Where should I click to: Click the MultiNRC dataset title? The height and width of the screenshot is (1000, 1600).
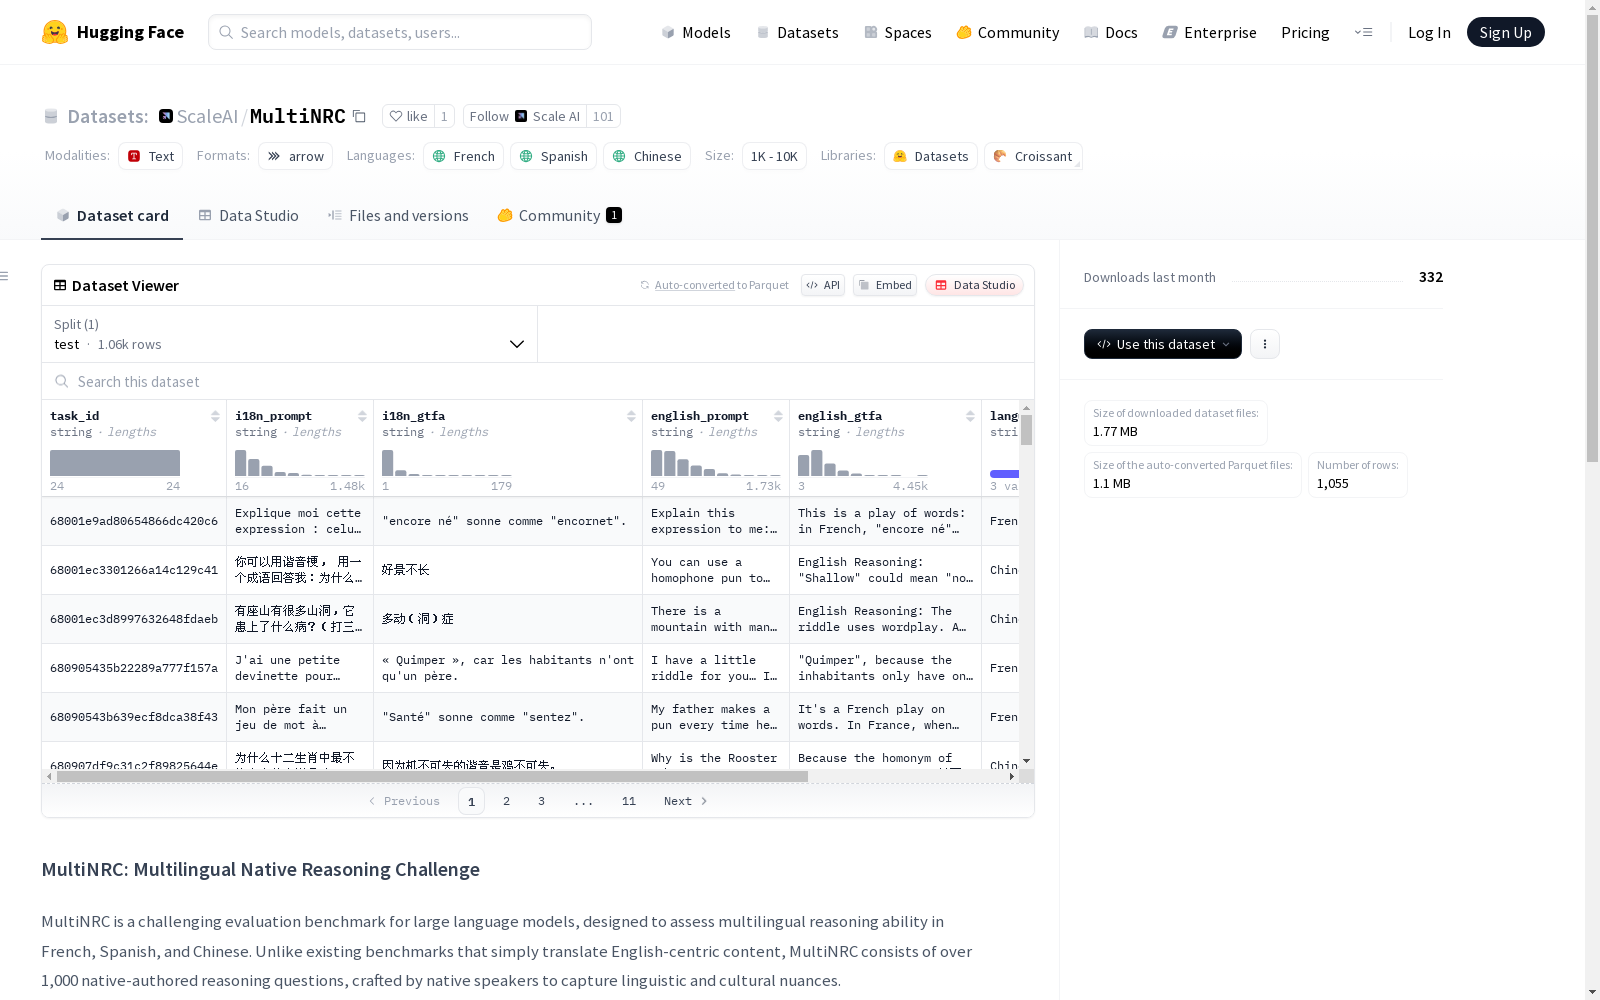coord(298,116)
